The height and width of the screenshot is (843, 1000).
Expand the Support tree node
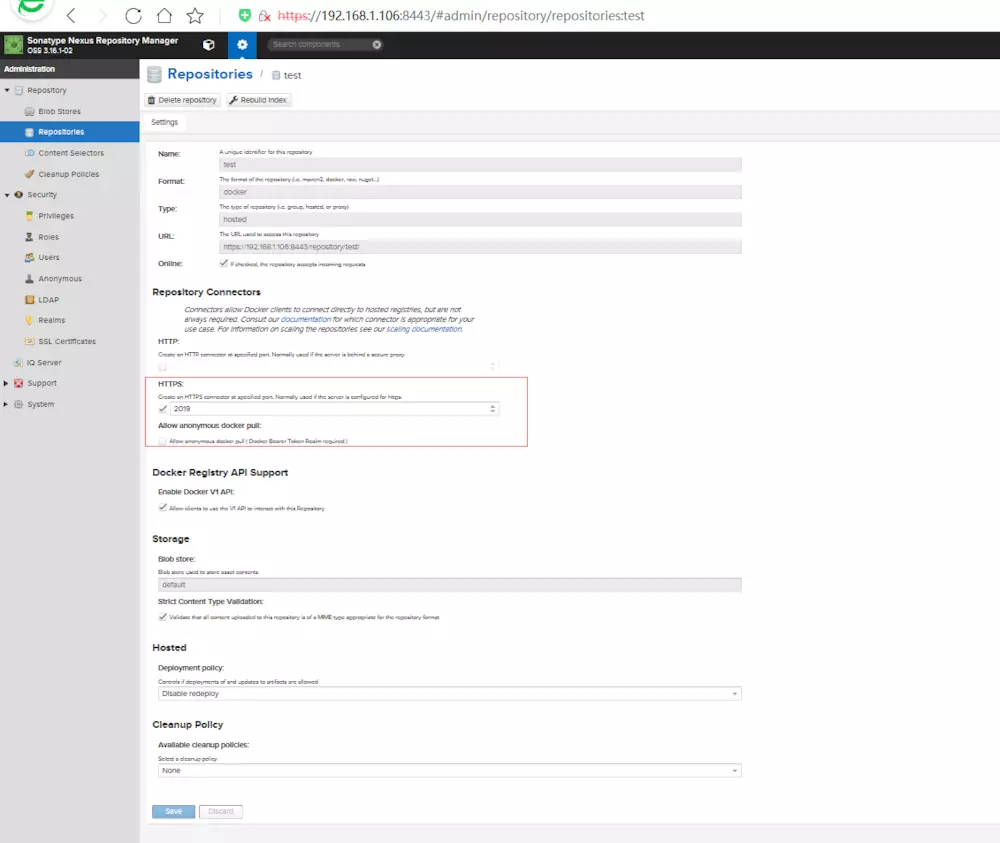click(x=6, y=383)
